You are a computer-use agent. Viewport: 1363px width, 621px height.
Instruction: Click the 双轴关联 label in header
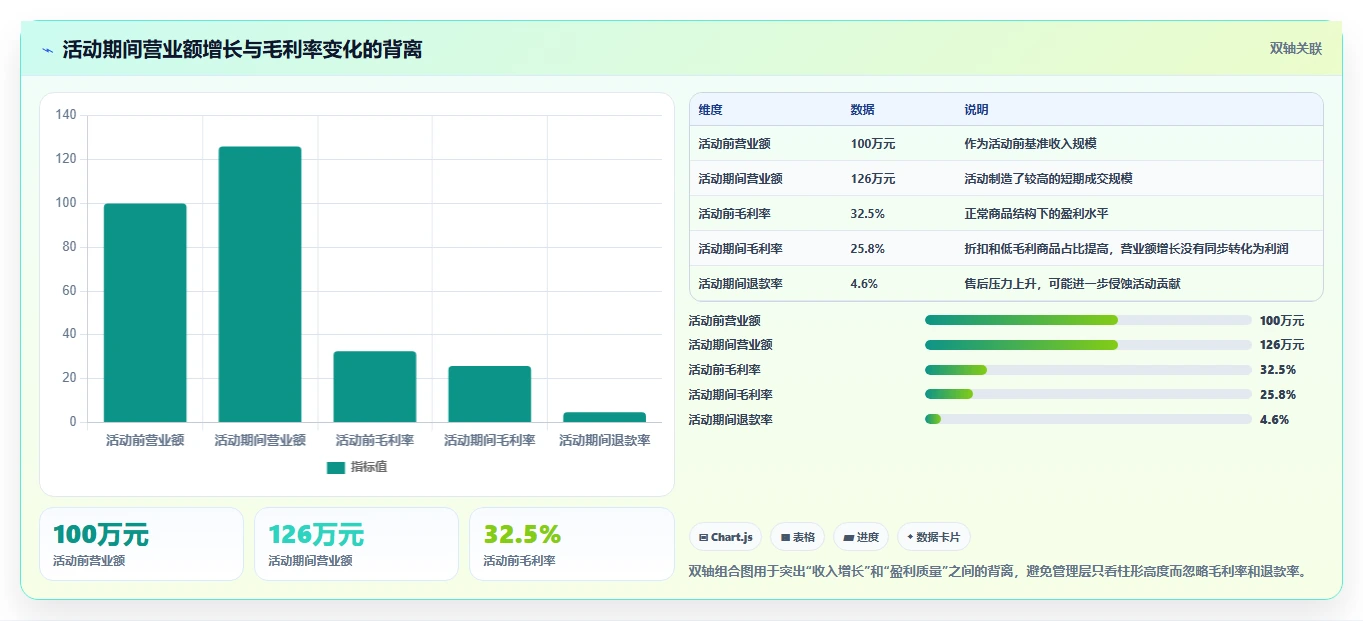pyautogui.click(x=1296, y=49)
